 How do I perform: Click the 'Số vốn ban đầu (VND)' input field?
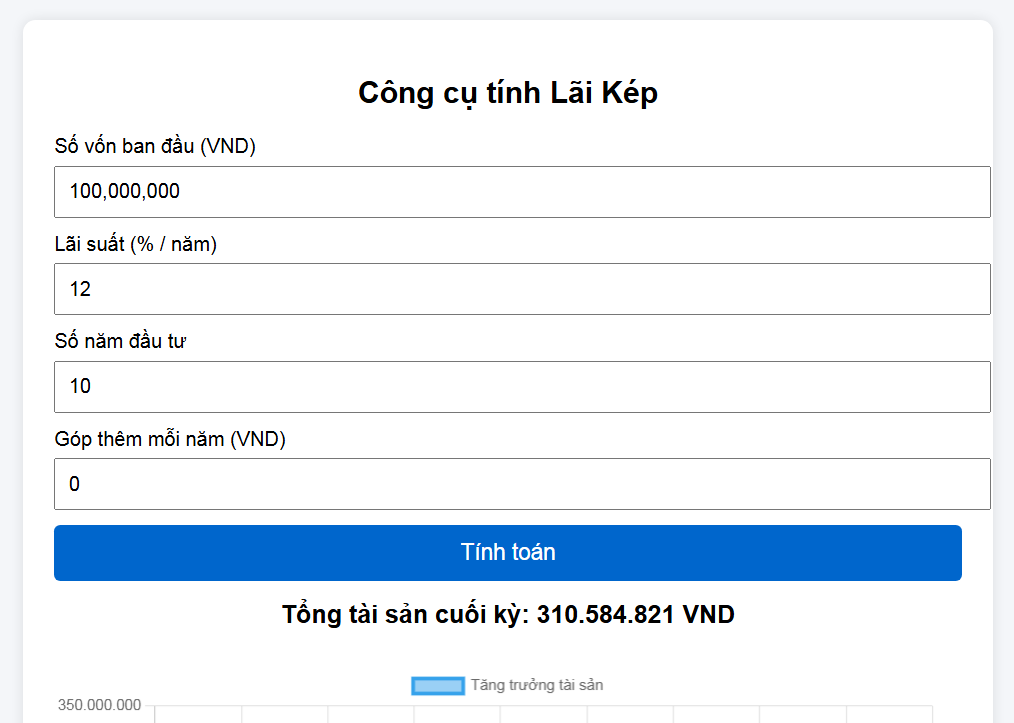click(522, 192)
